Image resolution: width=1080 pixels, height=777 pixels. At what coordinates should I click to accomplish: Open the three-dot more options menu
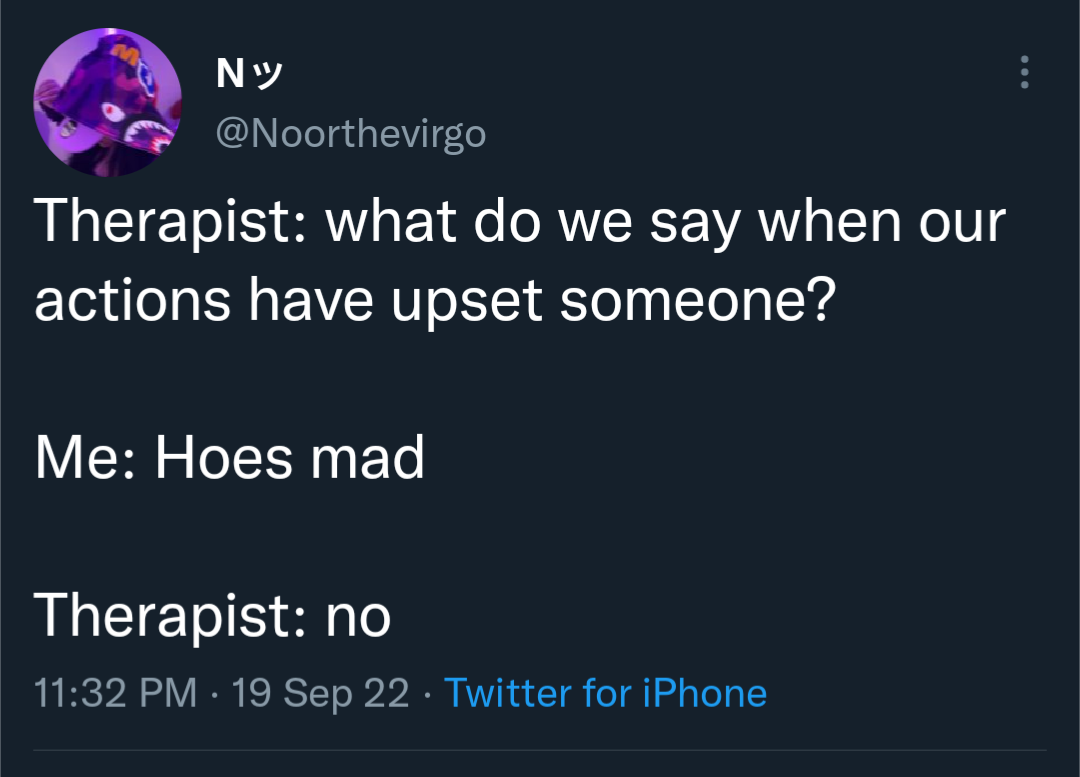1024,72
